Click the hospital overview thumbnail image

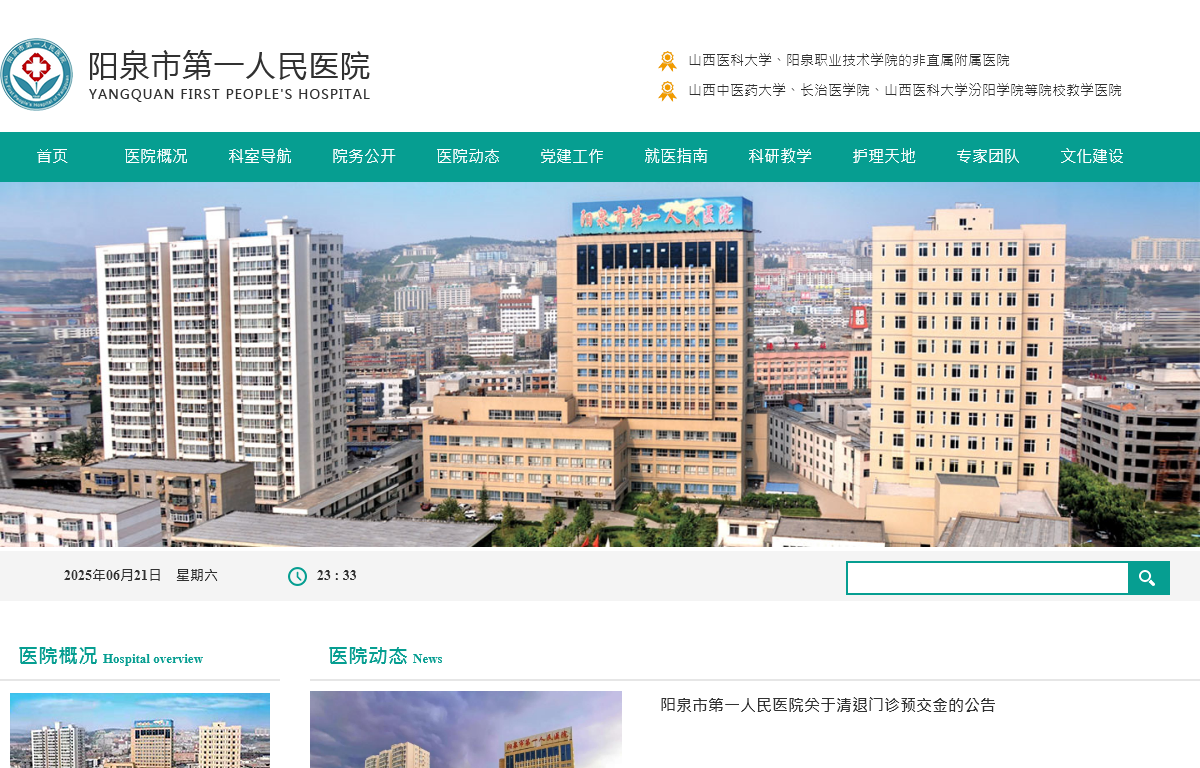pos(140,731)
